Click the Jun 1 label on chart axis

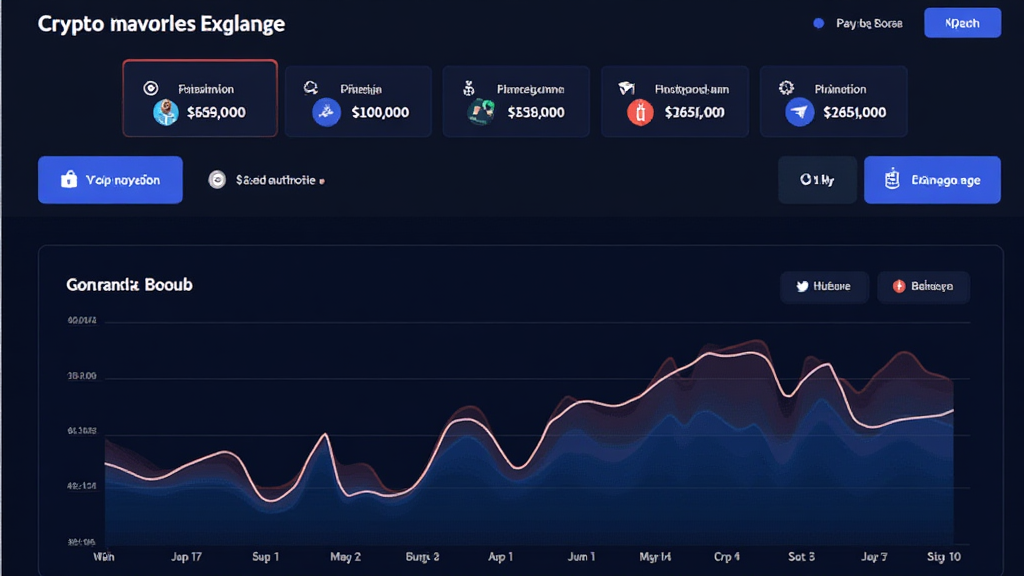pos(580,555)
